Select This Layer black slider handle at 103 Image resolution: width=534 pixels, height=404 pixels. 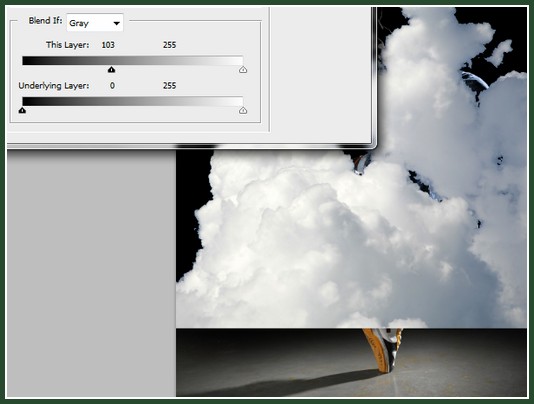click(x=111, y=70)
